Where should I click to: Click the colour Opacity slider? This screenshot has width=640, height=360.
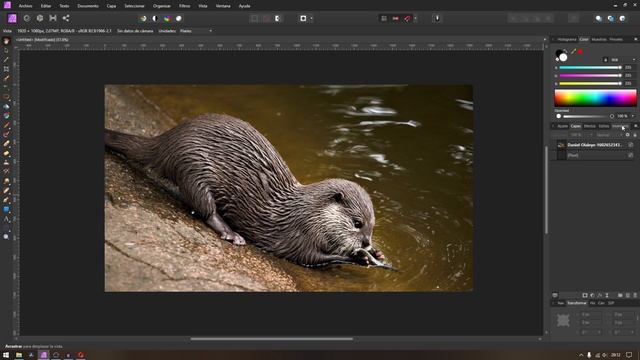[x=586, y=116]
